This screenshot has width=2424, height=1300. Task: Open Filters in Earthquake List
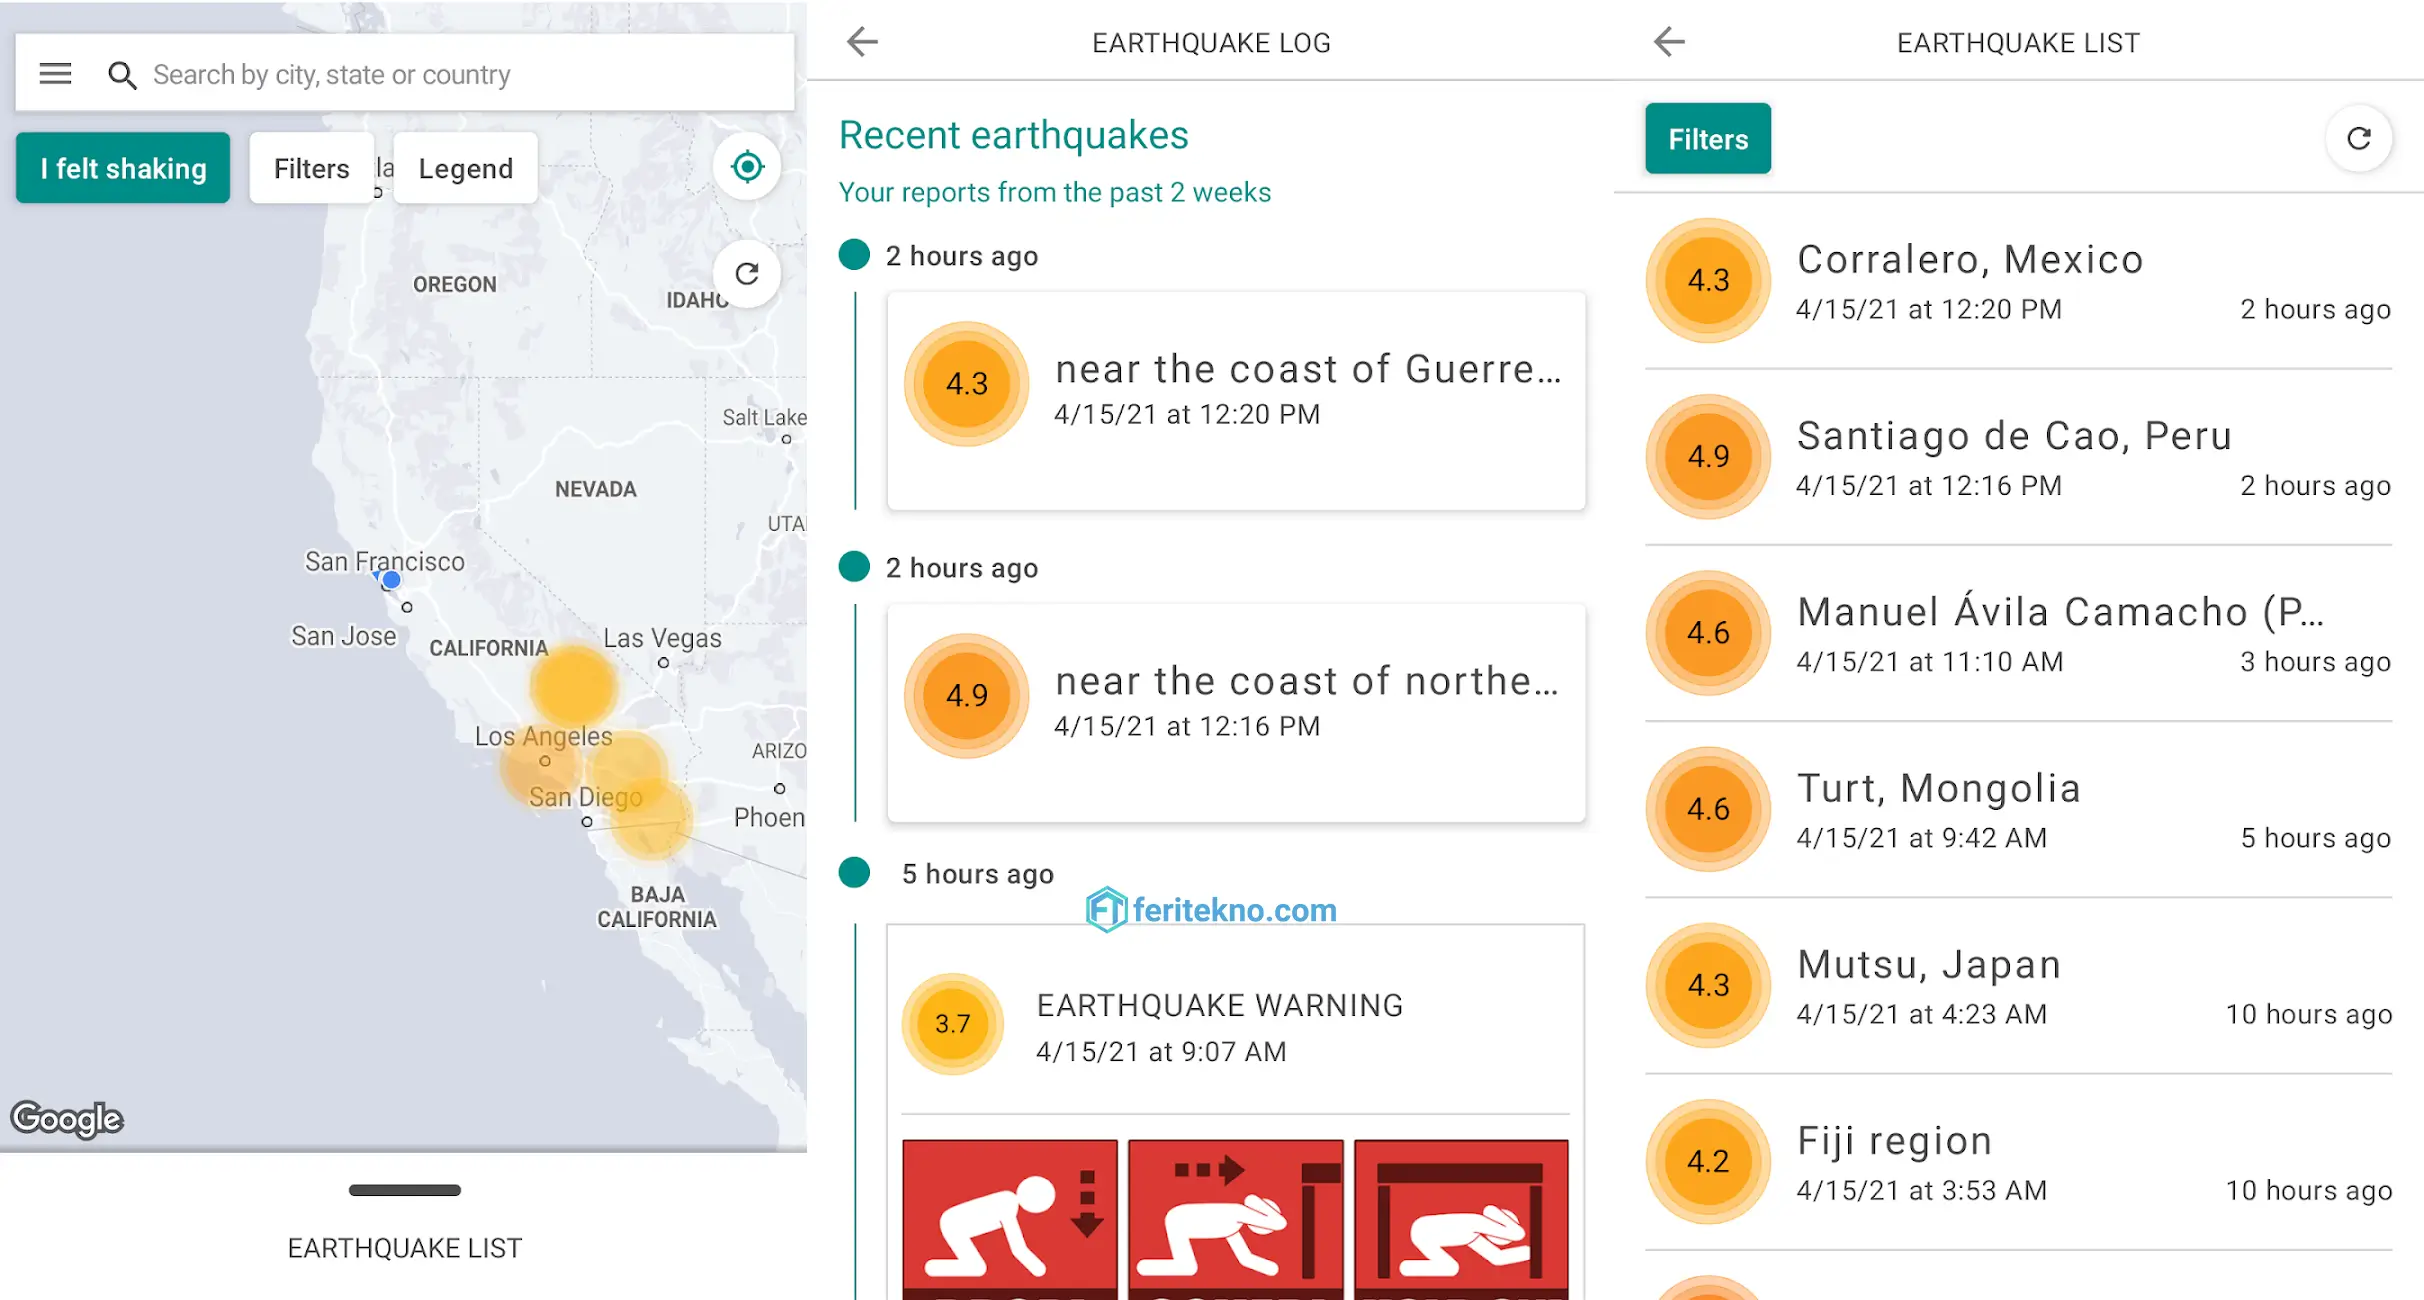click(1708, 139)
